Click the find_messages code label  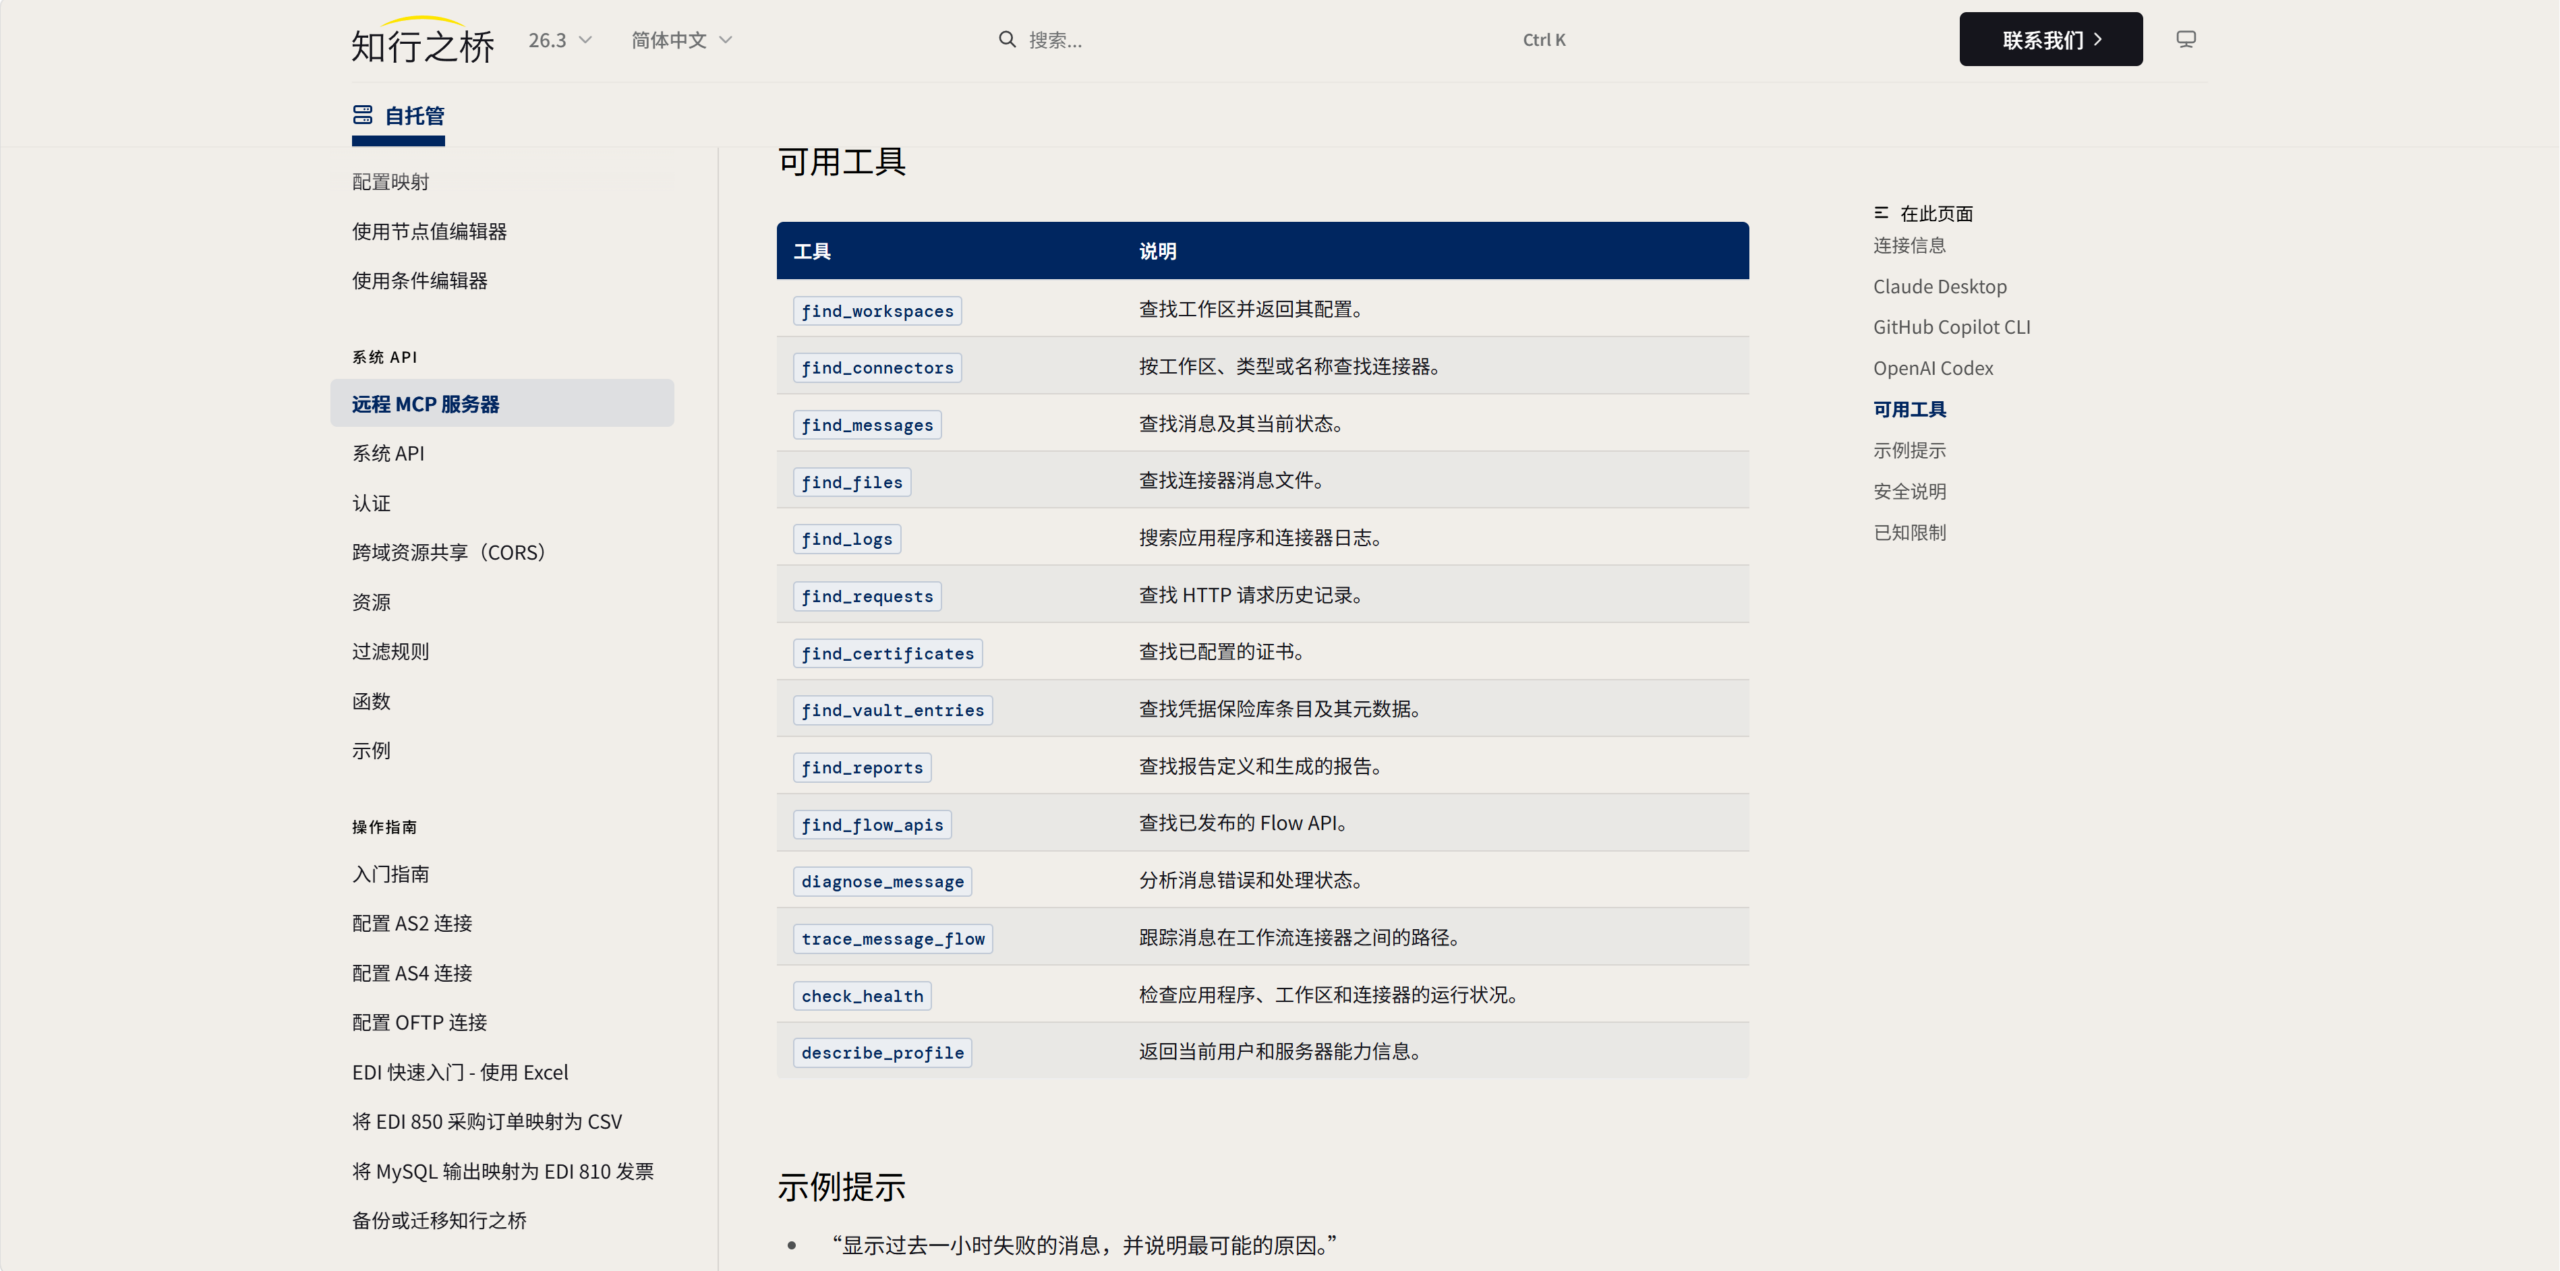pyautogui.click(x=867, y=425)
